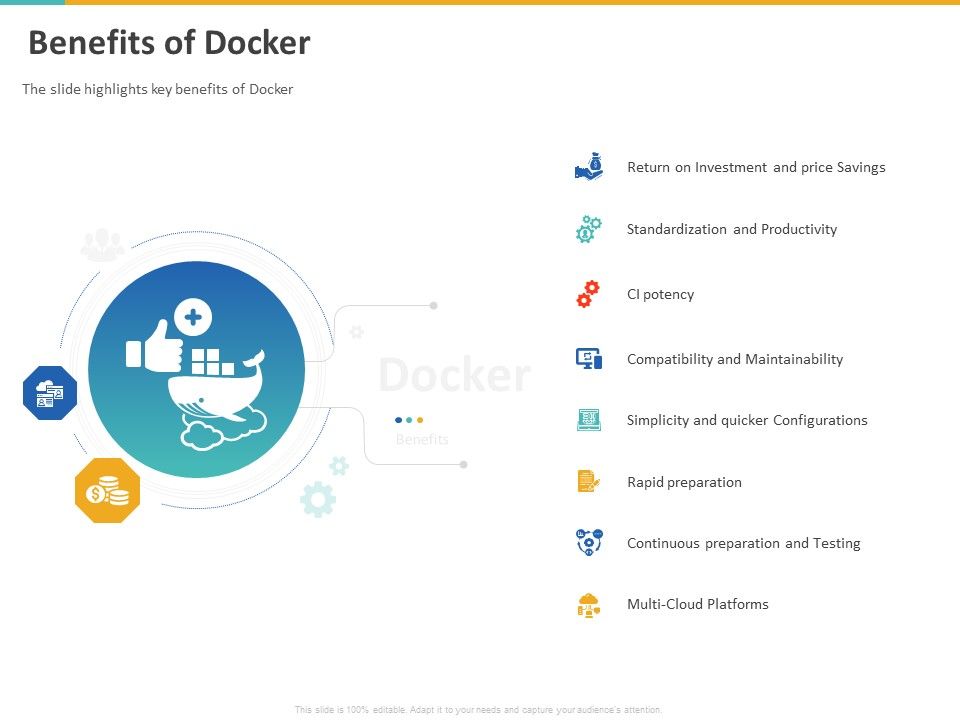Open the Docker heading text
The image size is (960, 720).
(453, 375)
